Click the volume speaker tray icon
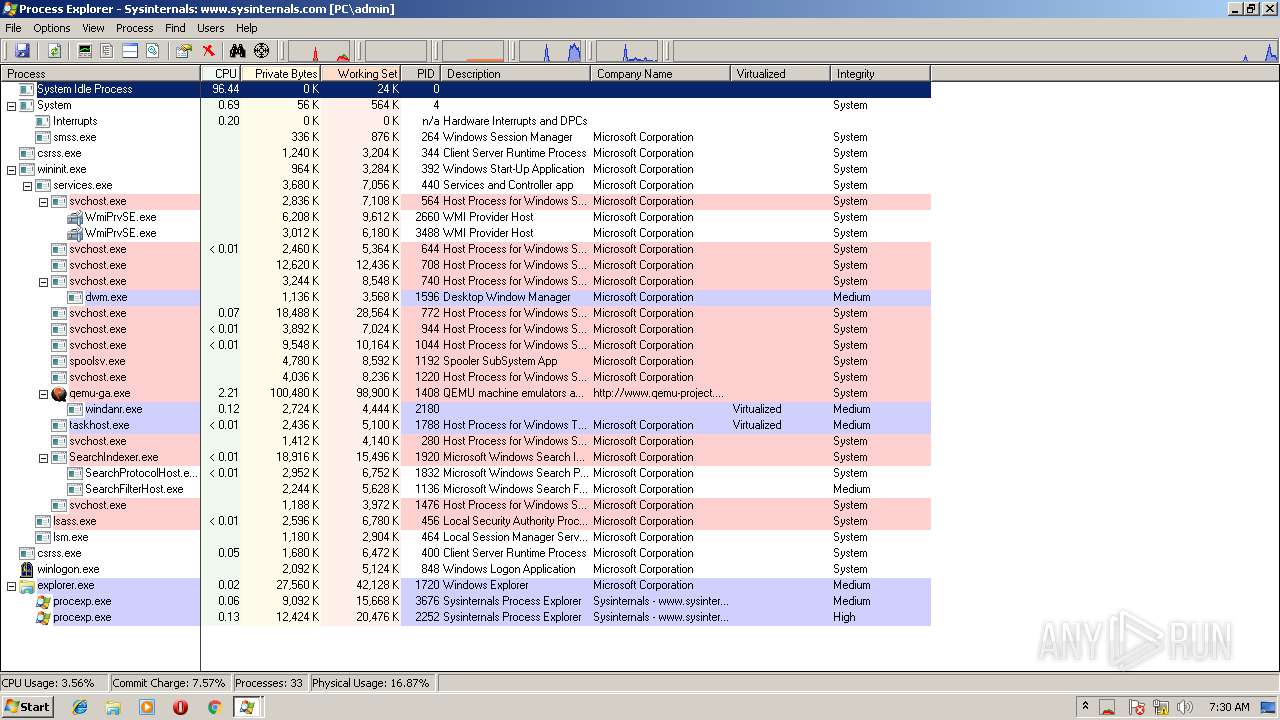This screenshot has height=720, width=1280. (1185, 707)
